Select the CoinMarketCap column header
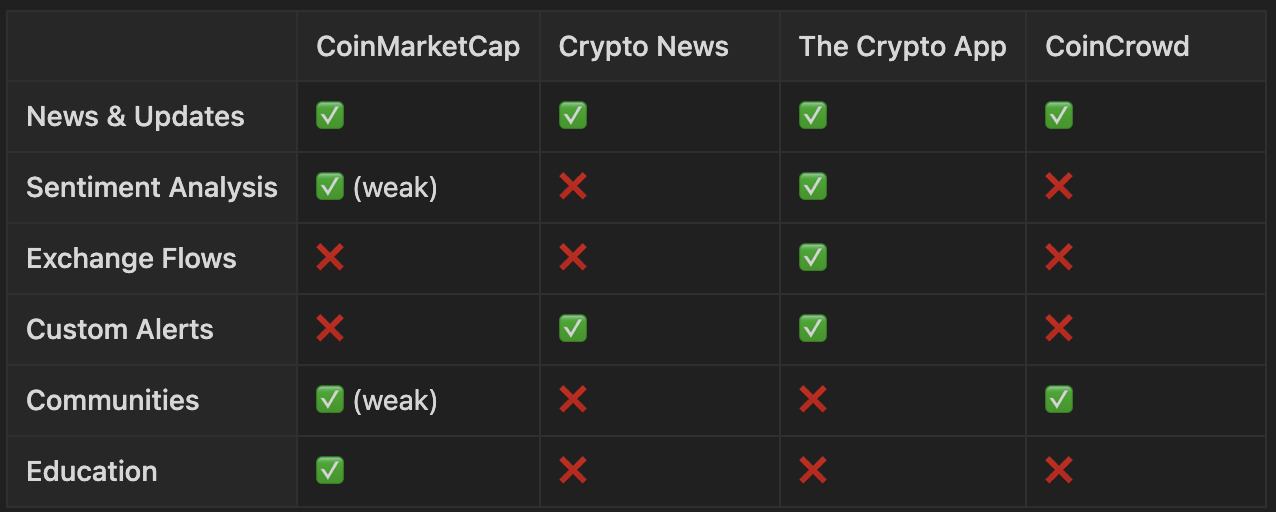This screenshot has height=512, width=1276. tap(418, 46)
